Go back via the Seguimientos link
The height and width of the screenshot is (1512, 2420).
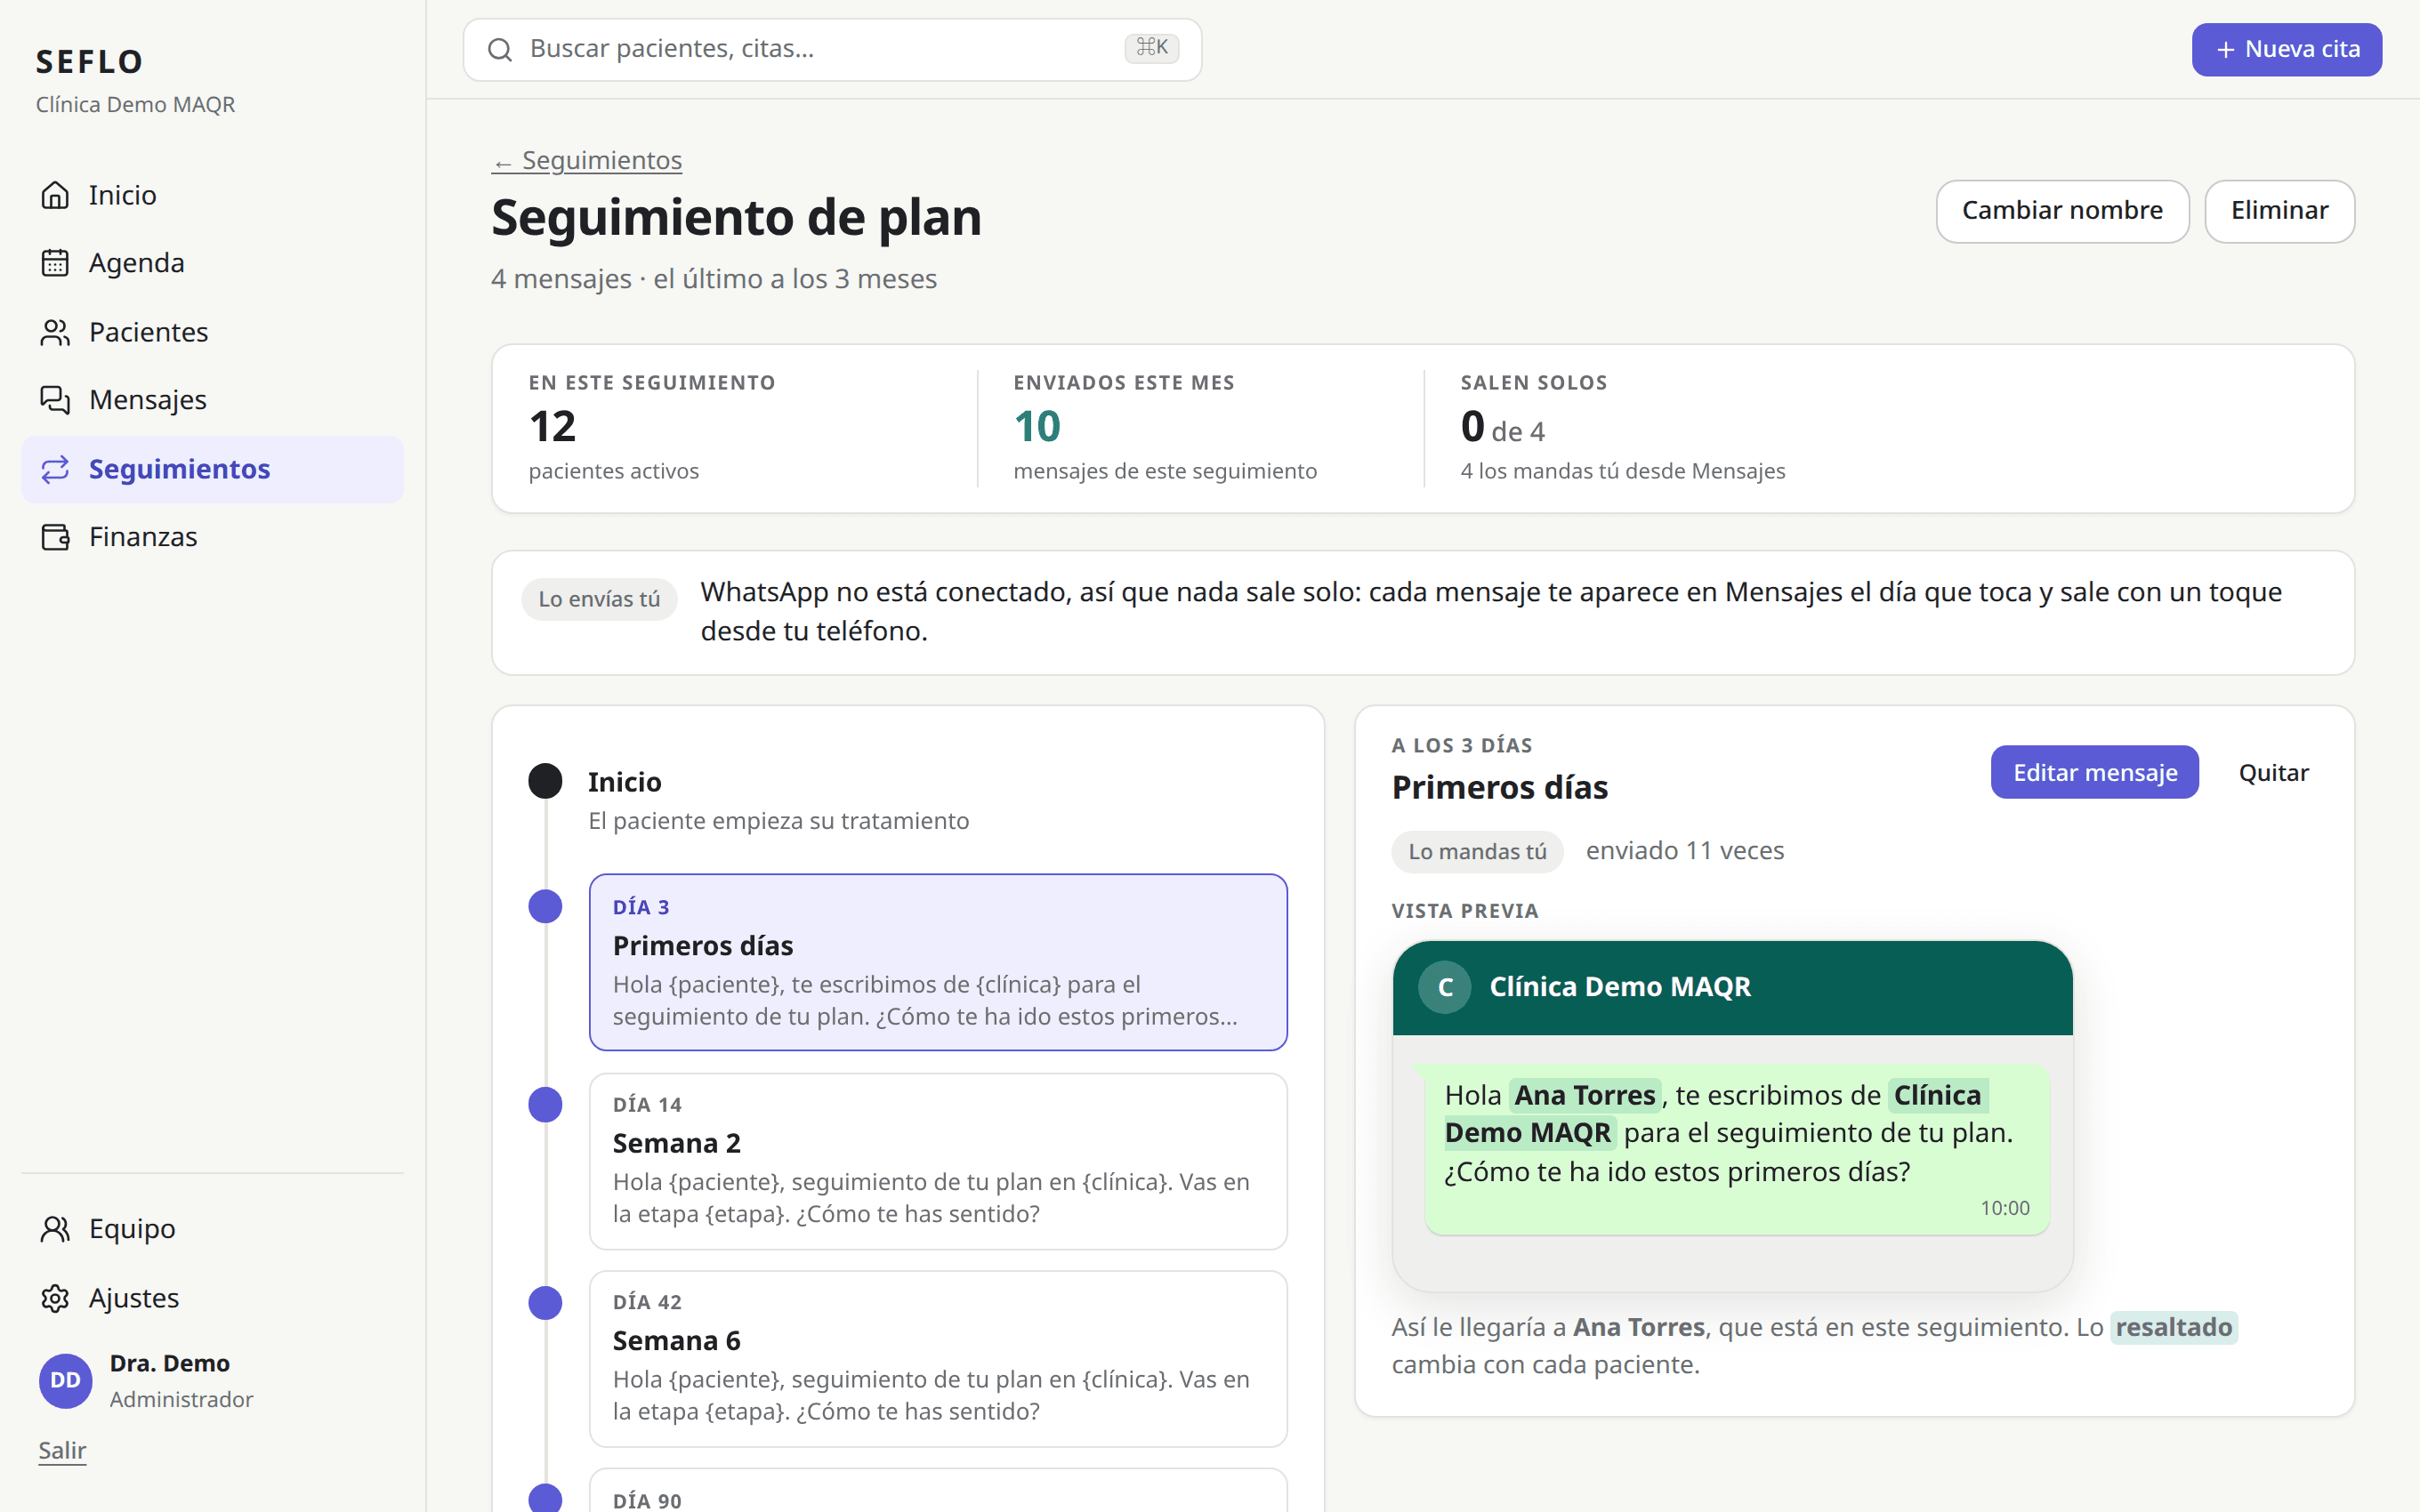click(x=587, y=160)
